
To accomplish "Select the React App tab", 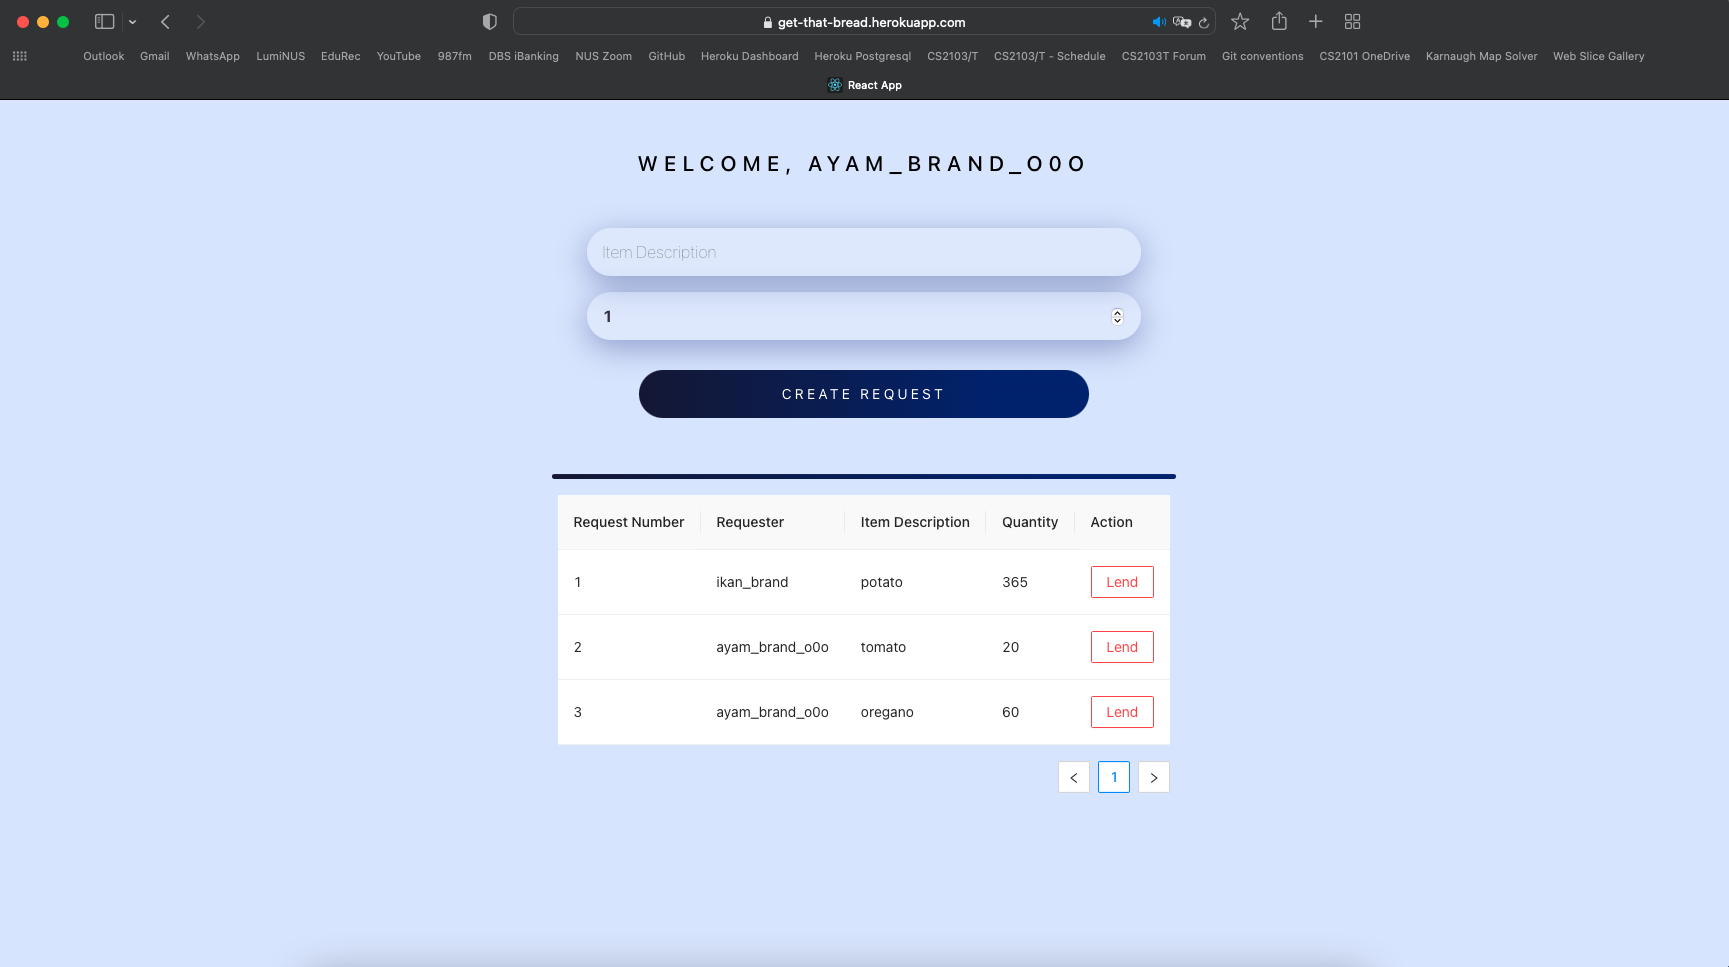I will (865, 85).
